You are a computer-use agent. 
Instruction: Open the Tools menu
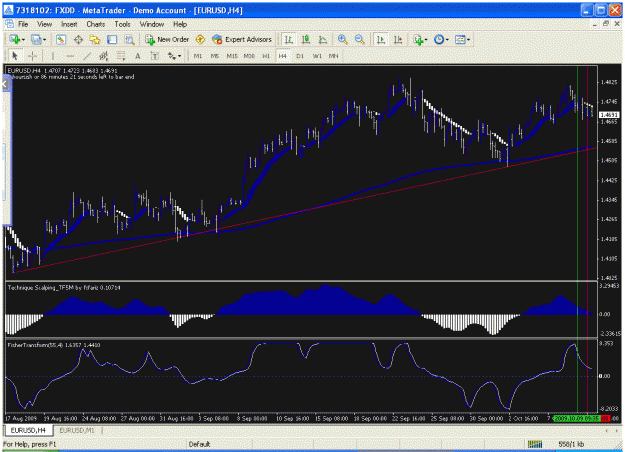[122, 24]
